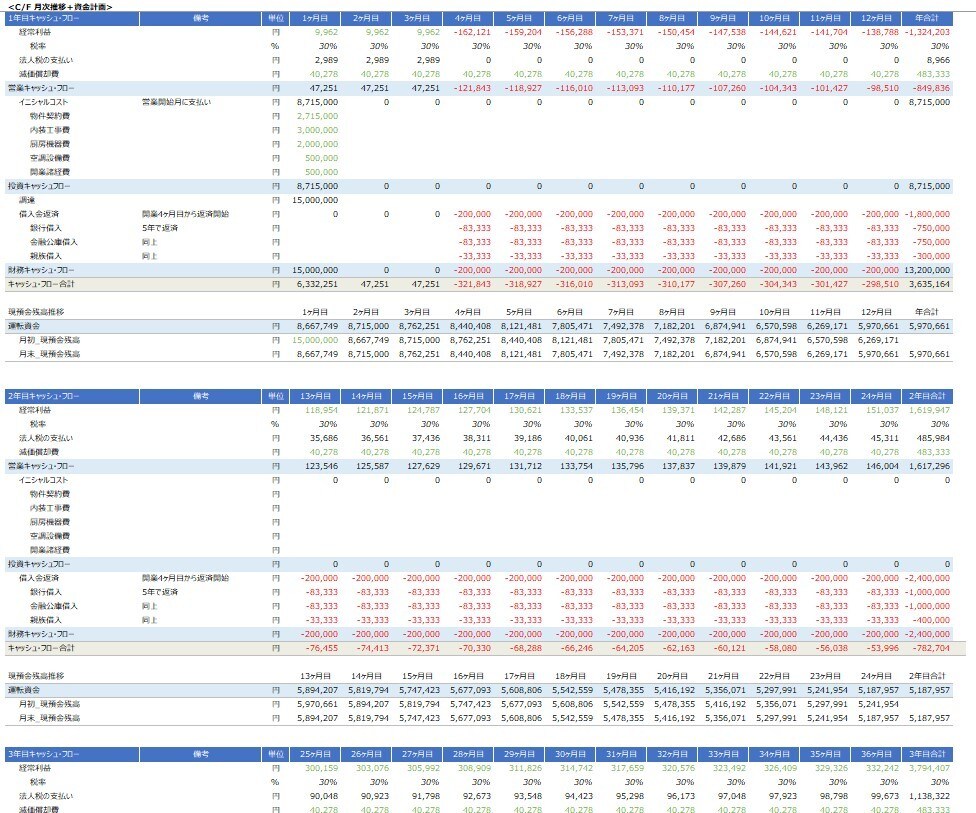Viewport: 976px width, 813px height.
Task: Click the '<C/F 月次推移＋資金計画>' title
Action: pyautogui.click(x=60, y=7)
